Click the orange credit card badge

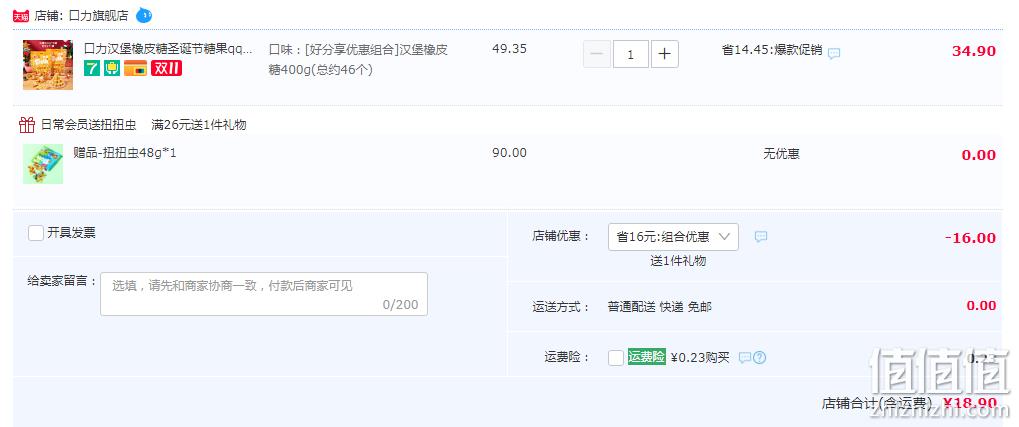(x=135, y=68)
